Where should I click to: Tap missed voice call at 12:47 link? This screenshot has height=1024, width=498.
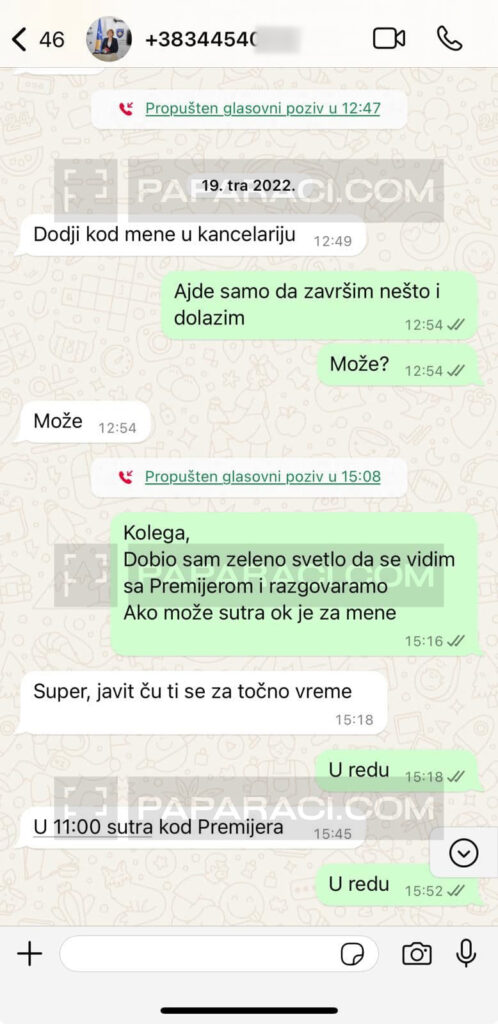[x=262, y=108]
